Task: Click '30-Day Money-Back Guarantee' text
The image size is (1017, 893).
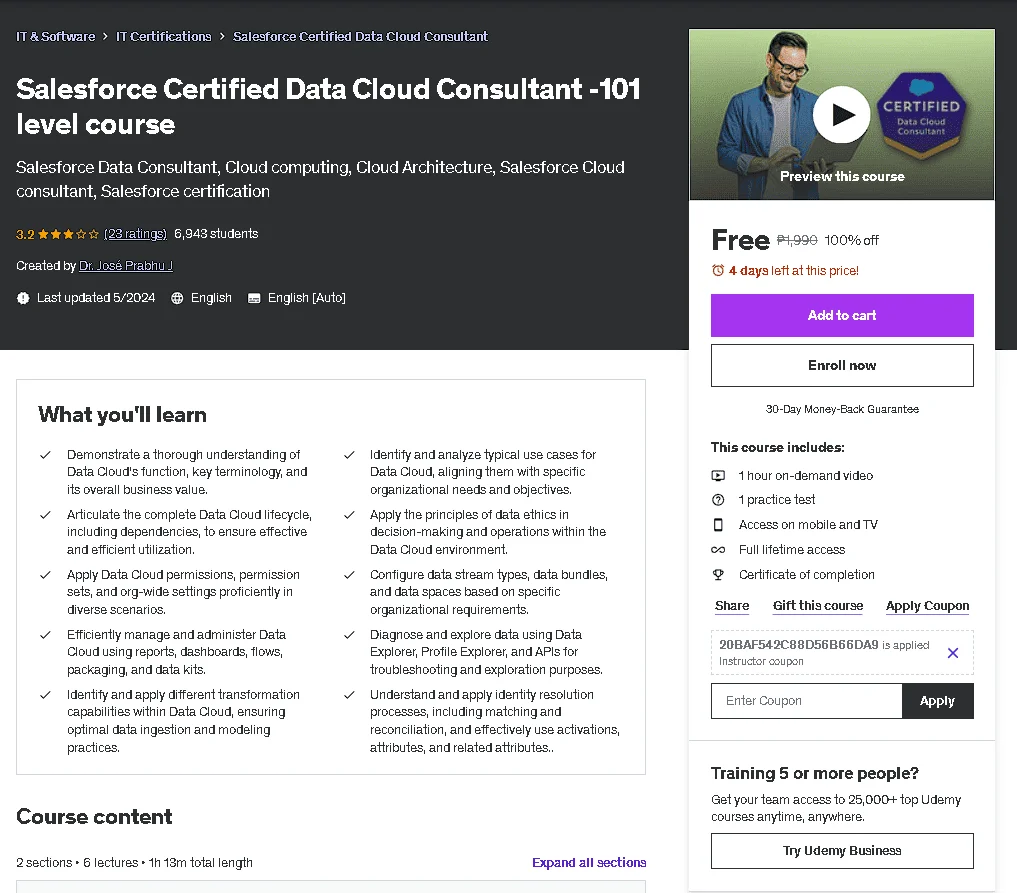Action: pos(842,409)
